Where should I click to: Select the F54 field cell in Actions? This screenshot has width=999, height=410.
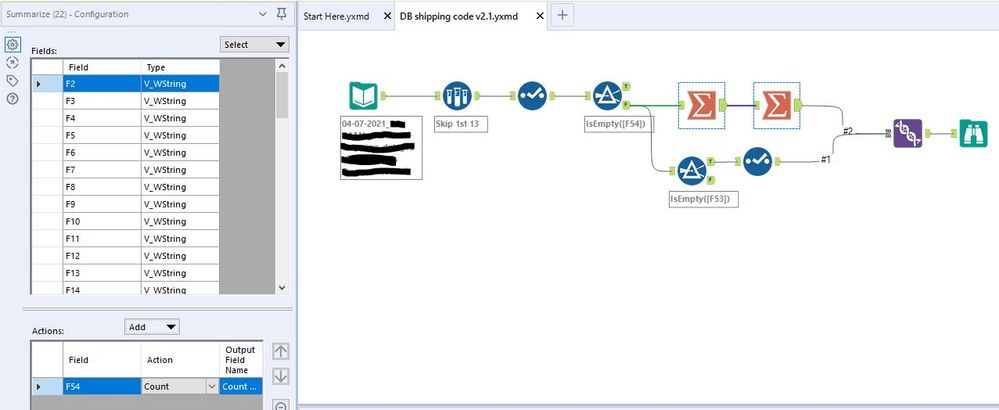click(x=102, y=386)
